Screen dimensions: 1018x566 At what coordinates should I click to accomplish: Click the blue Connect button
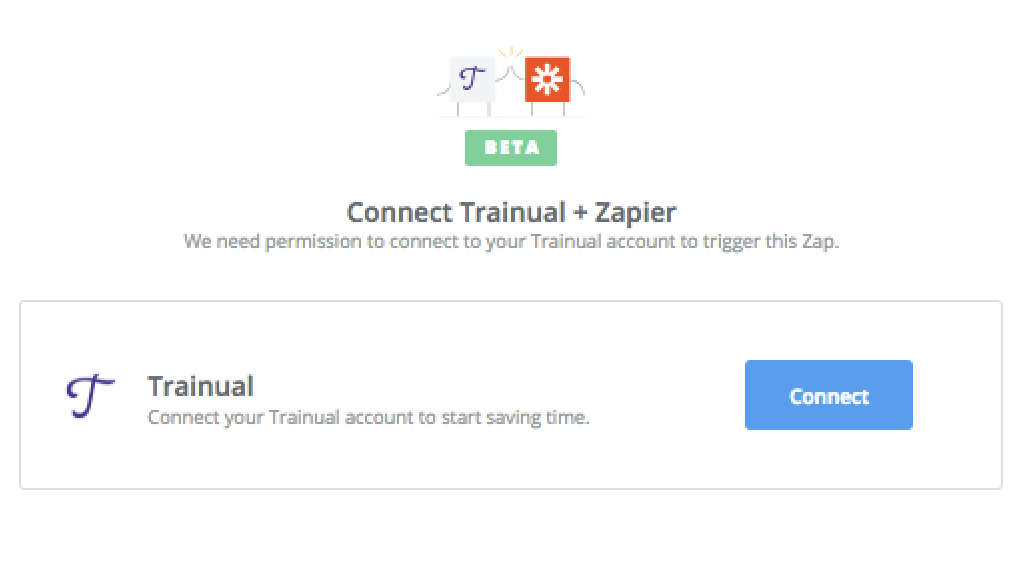pyautogui.click(x=828, y=395)
